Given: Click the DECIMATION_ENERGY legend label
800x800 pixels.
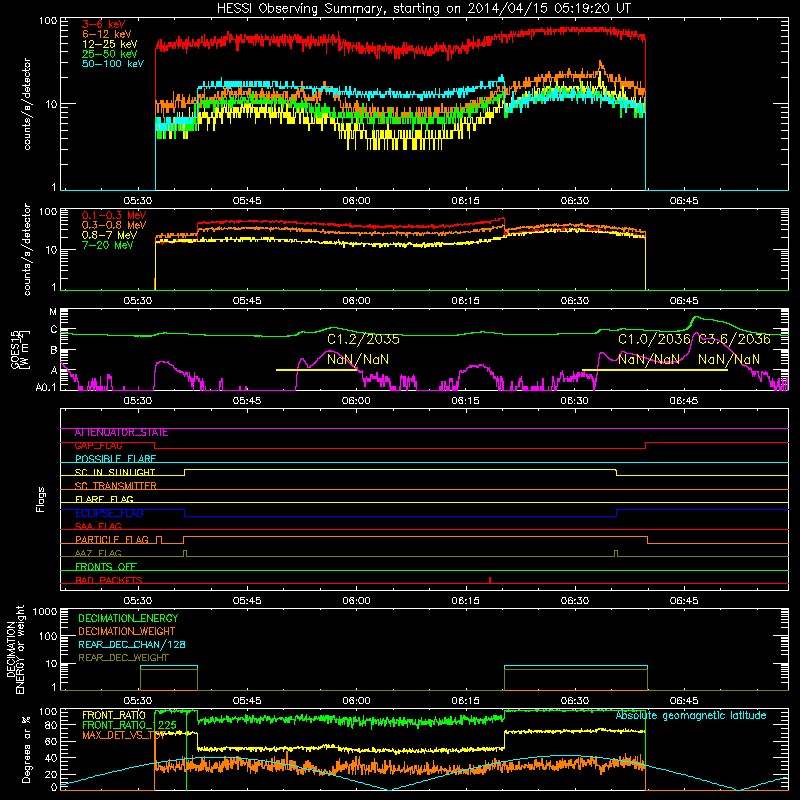Looking at the screenshot, I should coord(128,618).
